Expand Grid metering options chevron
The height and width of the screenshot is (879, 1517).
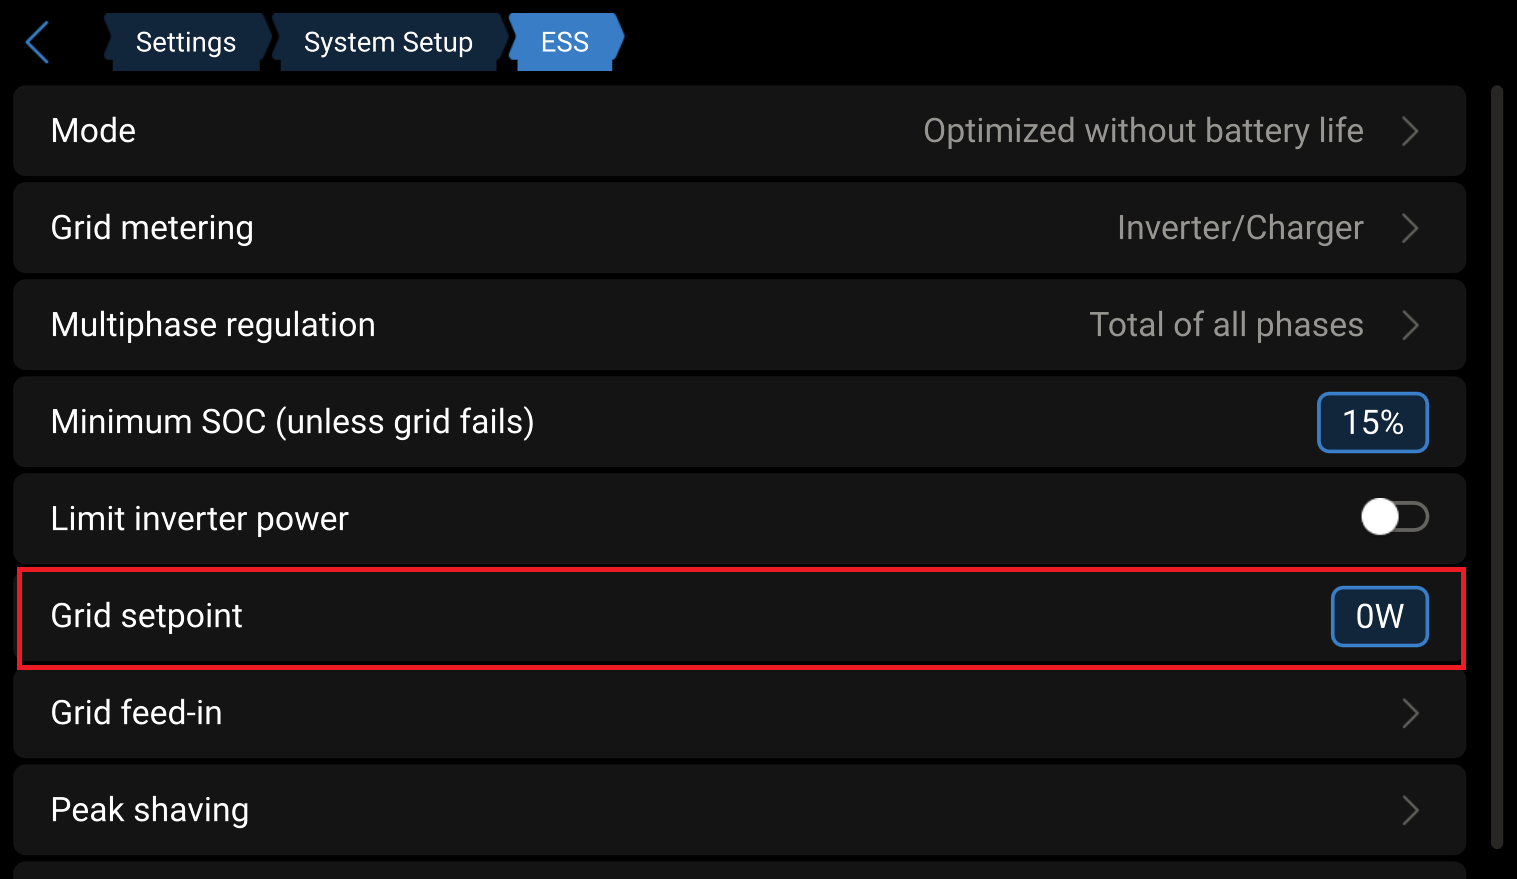[1410, 228]
